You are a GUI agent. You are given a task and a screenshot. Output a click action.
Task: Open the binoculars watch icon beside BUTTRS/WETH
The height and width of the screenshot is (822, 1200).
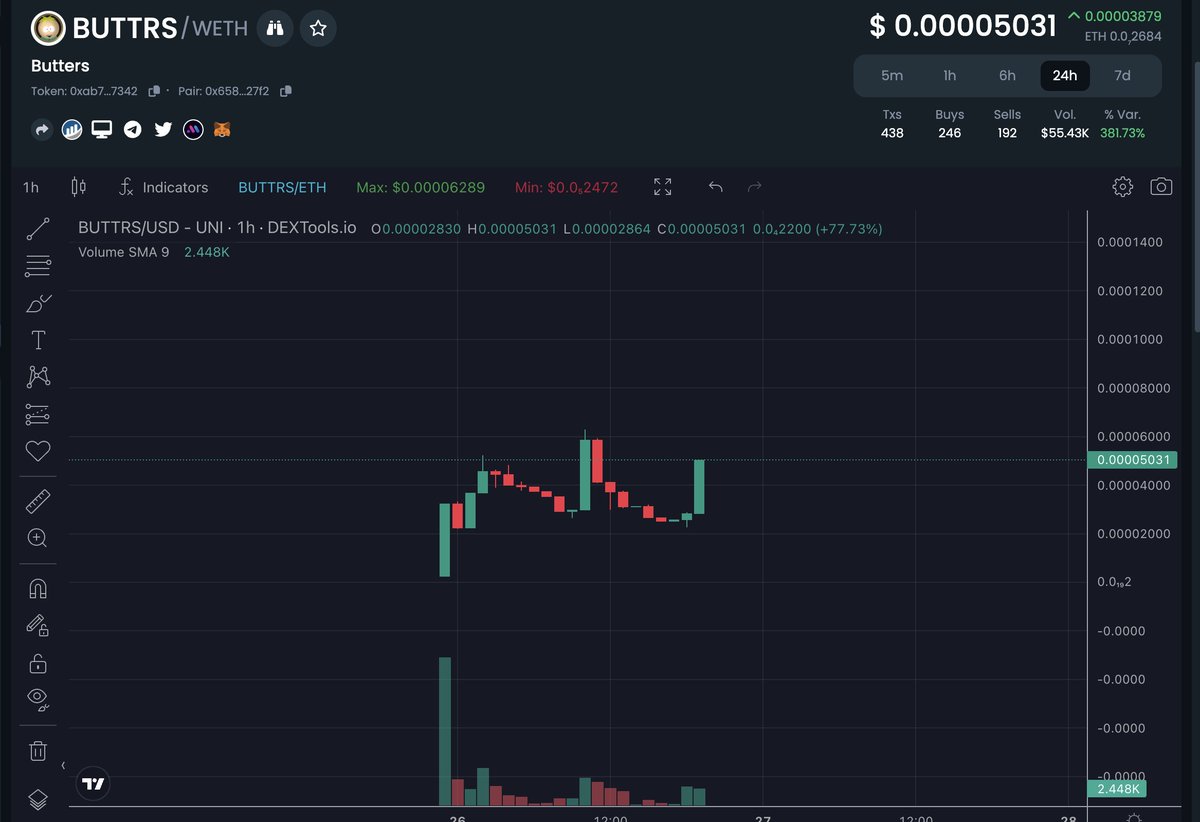pos(275,28)
